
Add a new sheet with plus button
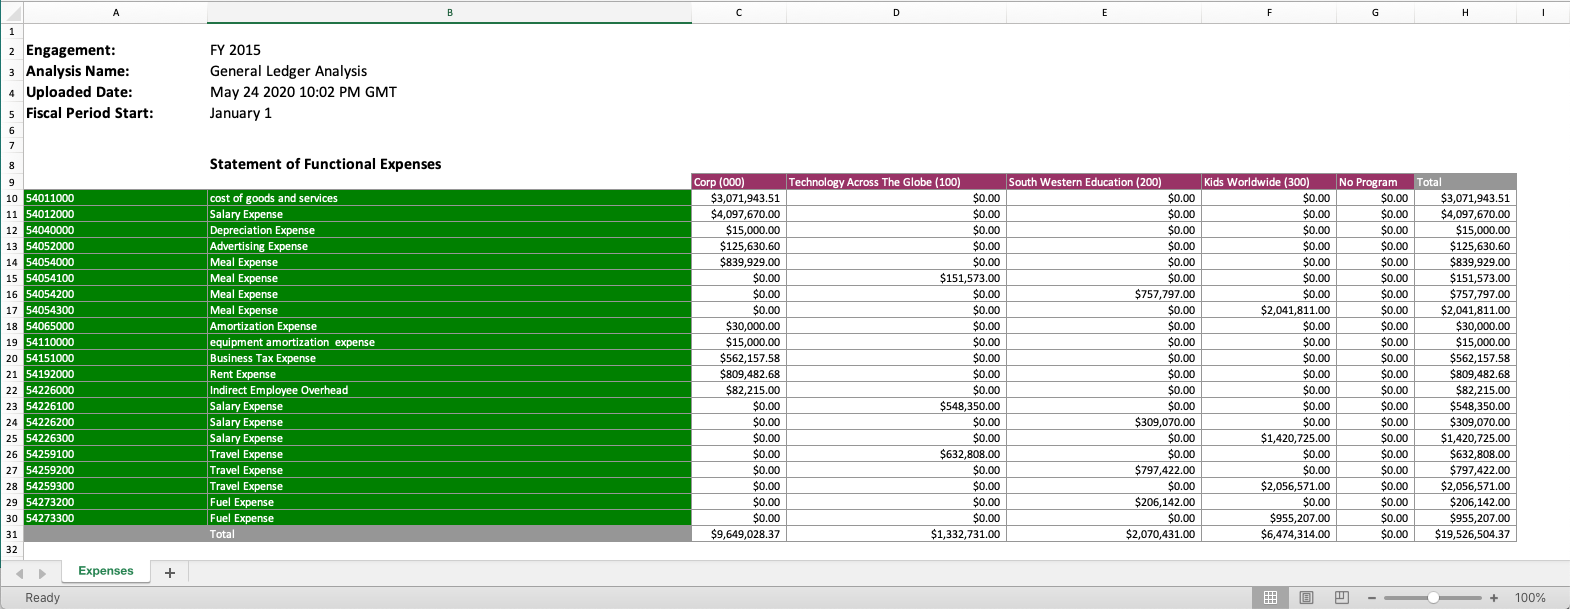click(x=170, y=573)
